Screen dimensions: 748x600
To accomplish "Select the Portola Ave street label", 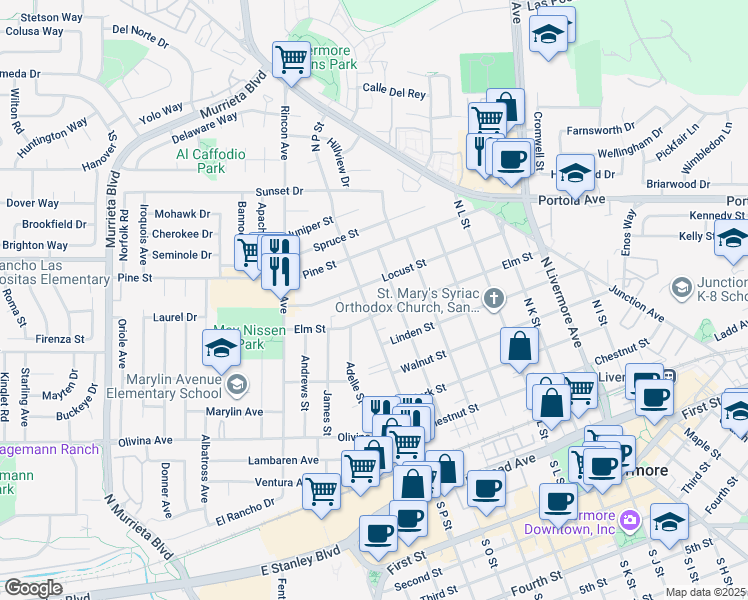I will coord(571,200).
